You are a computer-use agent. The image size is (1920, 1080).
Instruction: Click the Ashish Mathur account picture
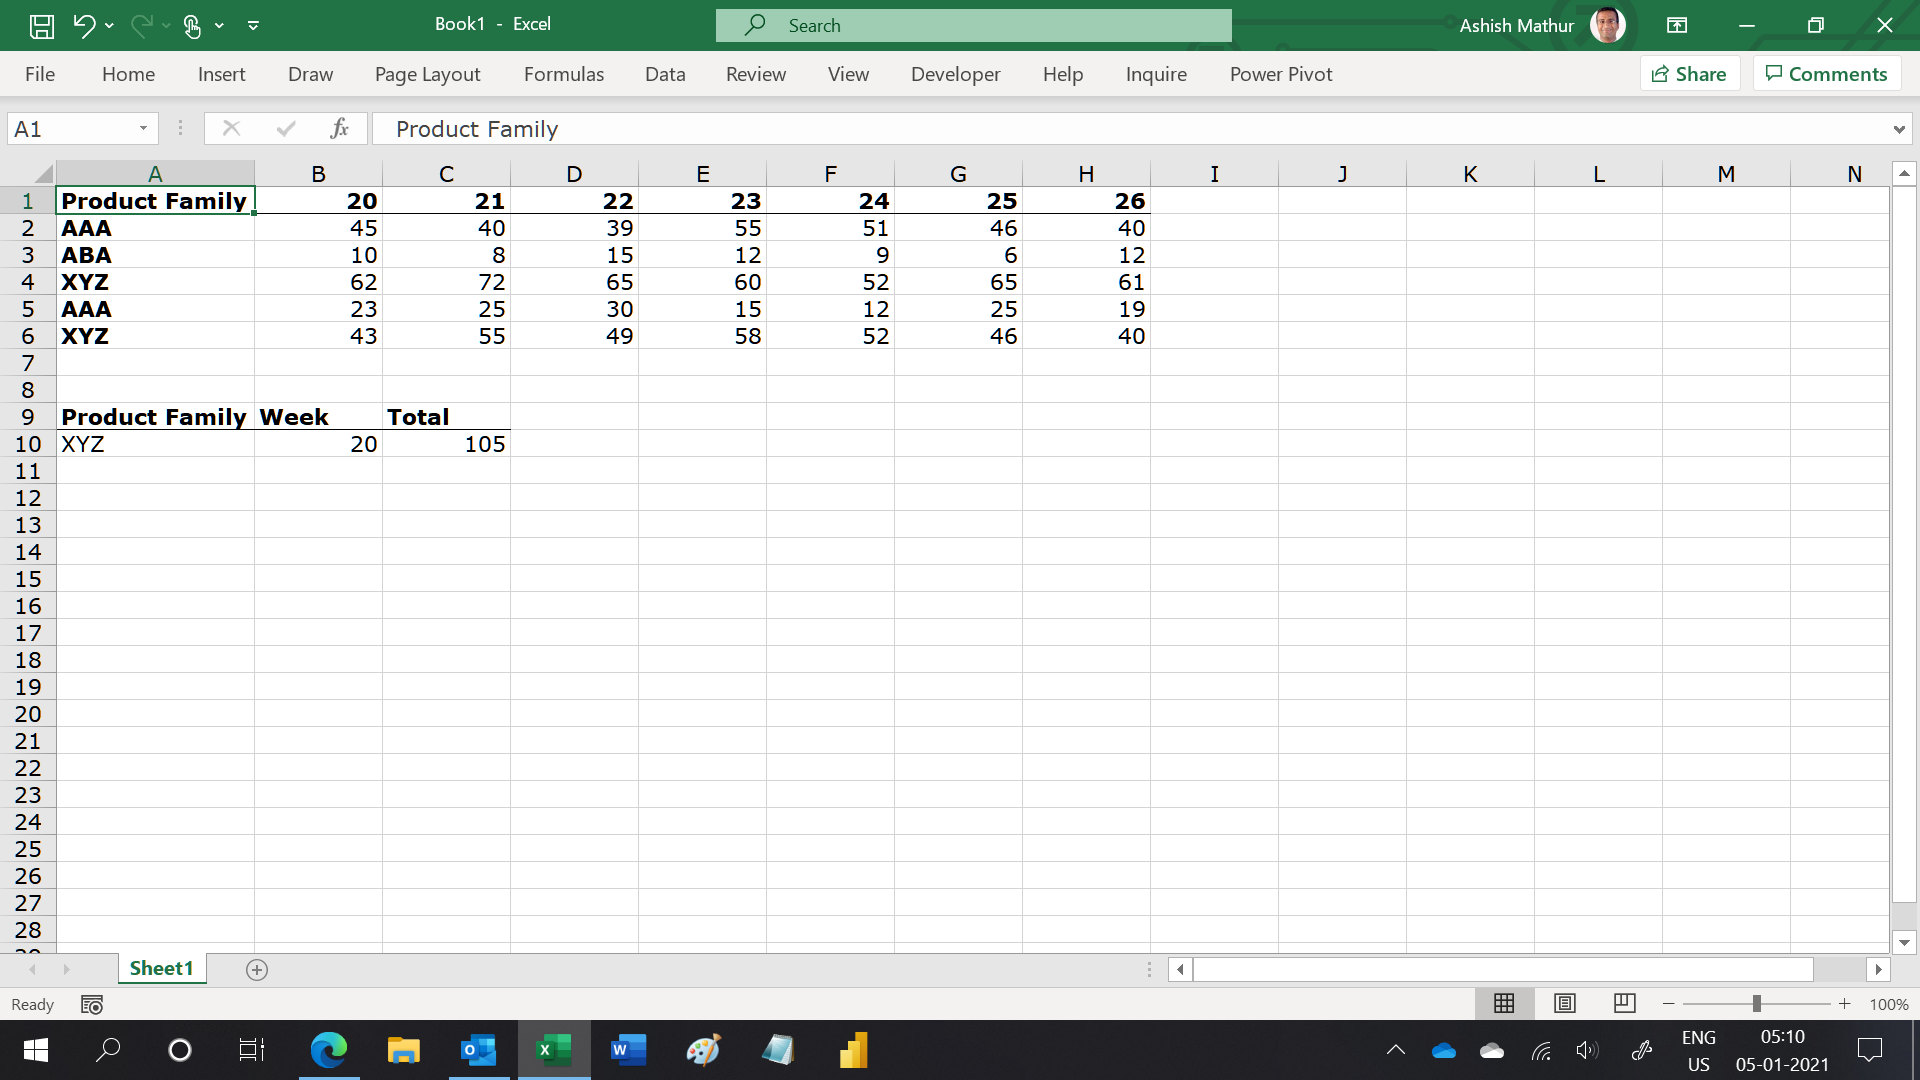pyautogui.click(x=1607, y=26)
